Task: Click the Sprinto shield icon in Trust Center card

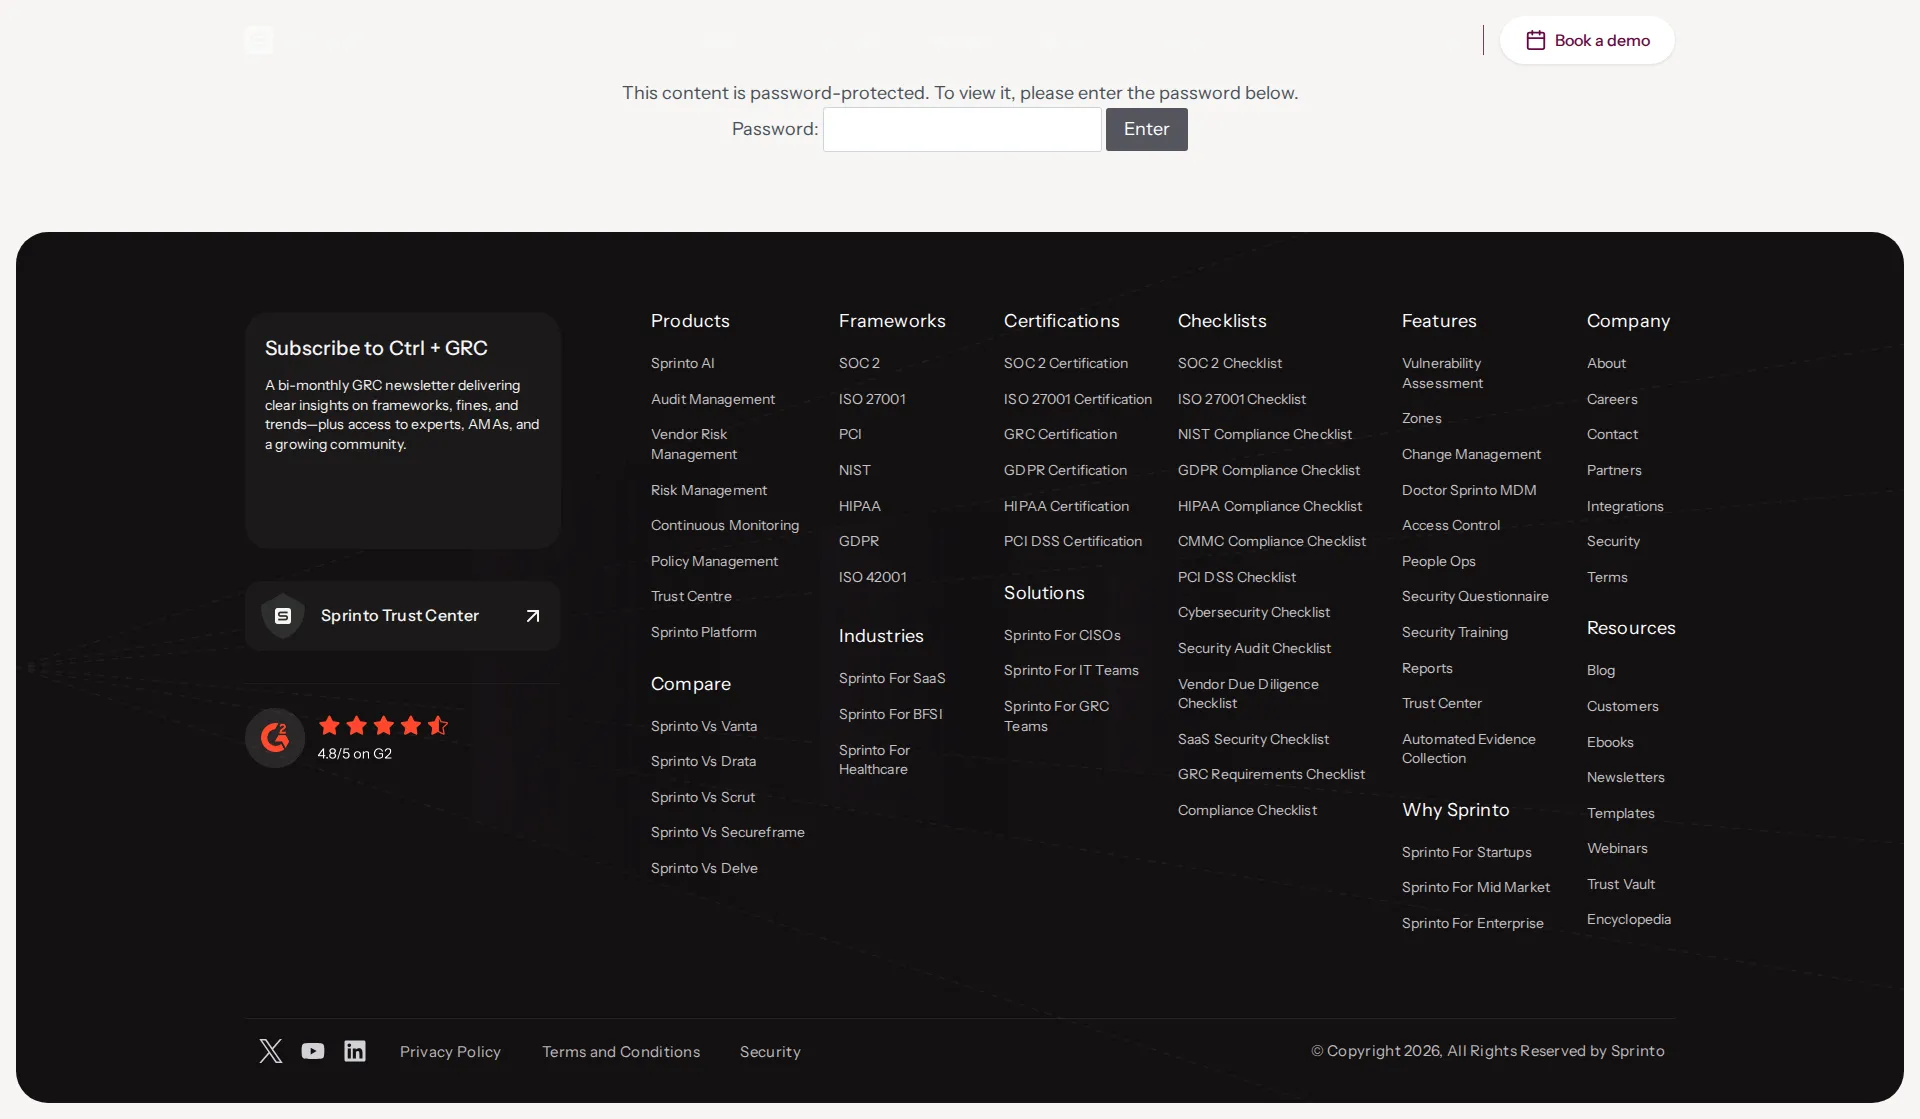Action: pos(283,616)
